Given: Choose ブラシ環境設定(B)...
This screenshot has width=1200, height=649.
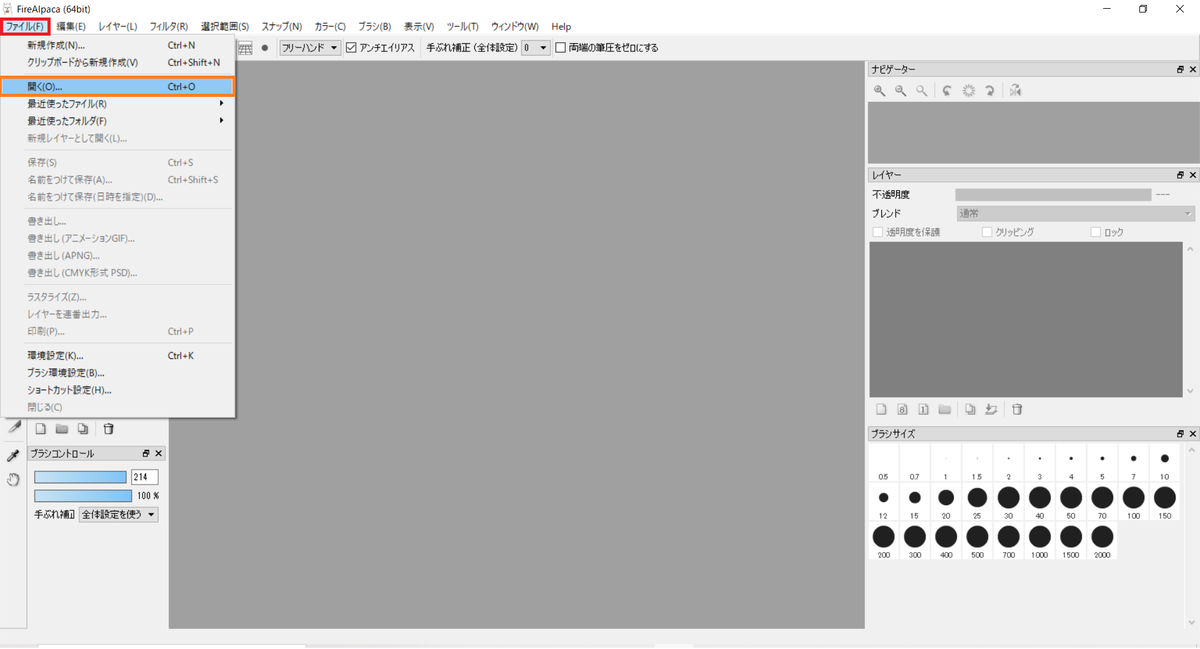Looking at the screenshot, I should tap(117, 372).
